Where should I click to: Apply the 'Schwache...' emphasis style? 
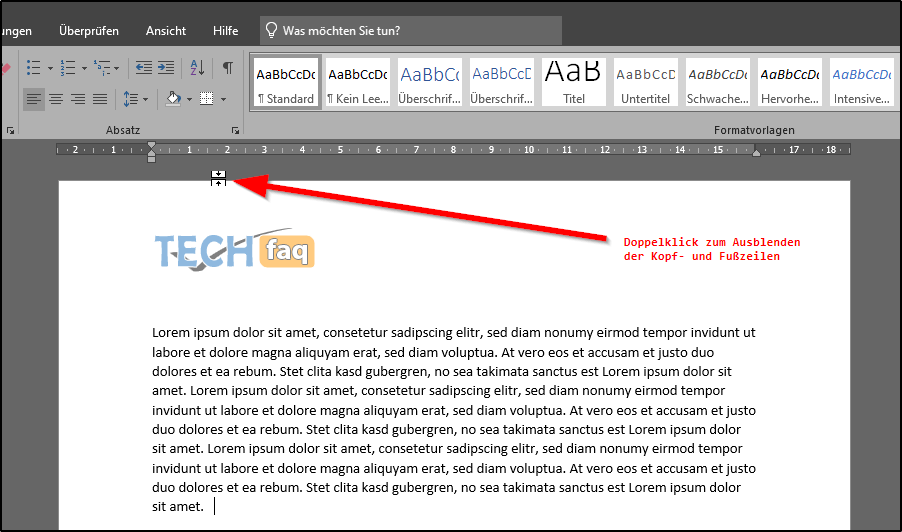click(x=718, y=82)
